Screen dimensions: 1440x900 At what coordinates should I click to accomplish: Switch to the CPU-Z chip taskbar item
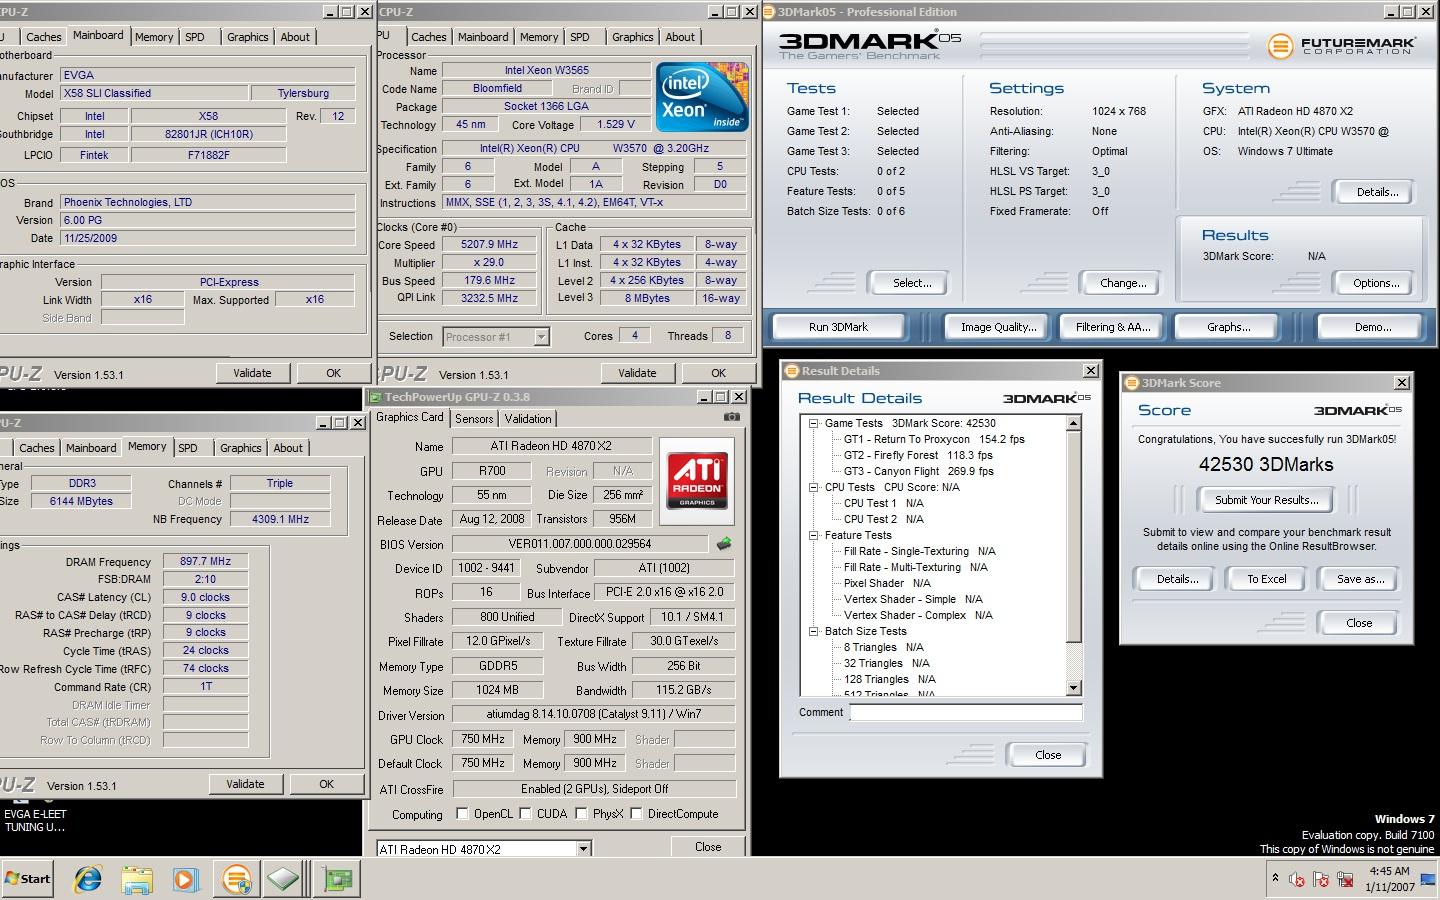tap(284, 879)
